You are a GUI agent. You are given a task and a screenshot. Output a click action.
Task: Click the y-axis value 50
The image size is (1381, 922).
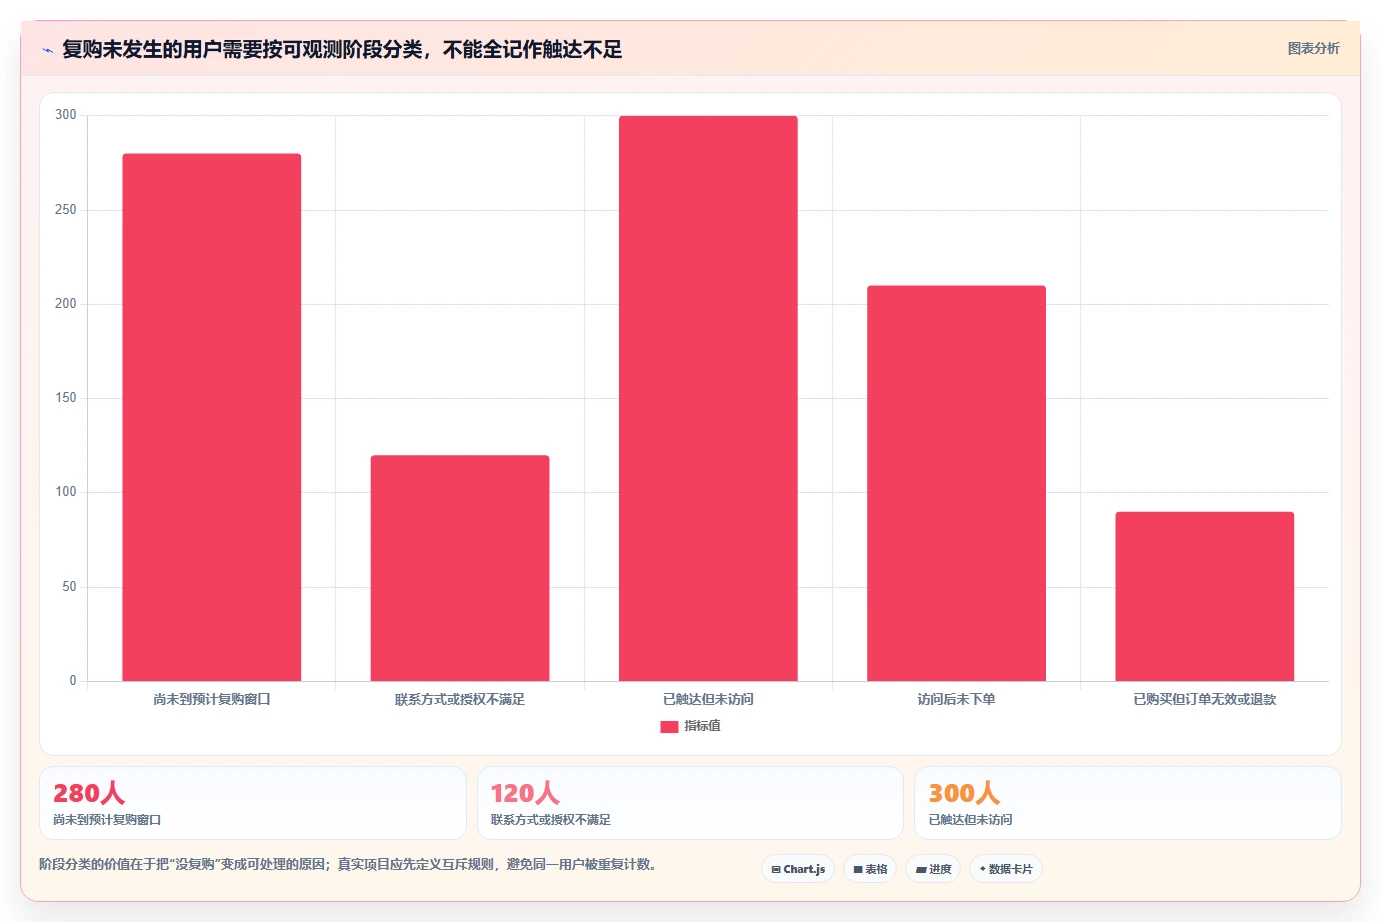[x=69, y=587]
